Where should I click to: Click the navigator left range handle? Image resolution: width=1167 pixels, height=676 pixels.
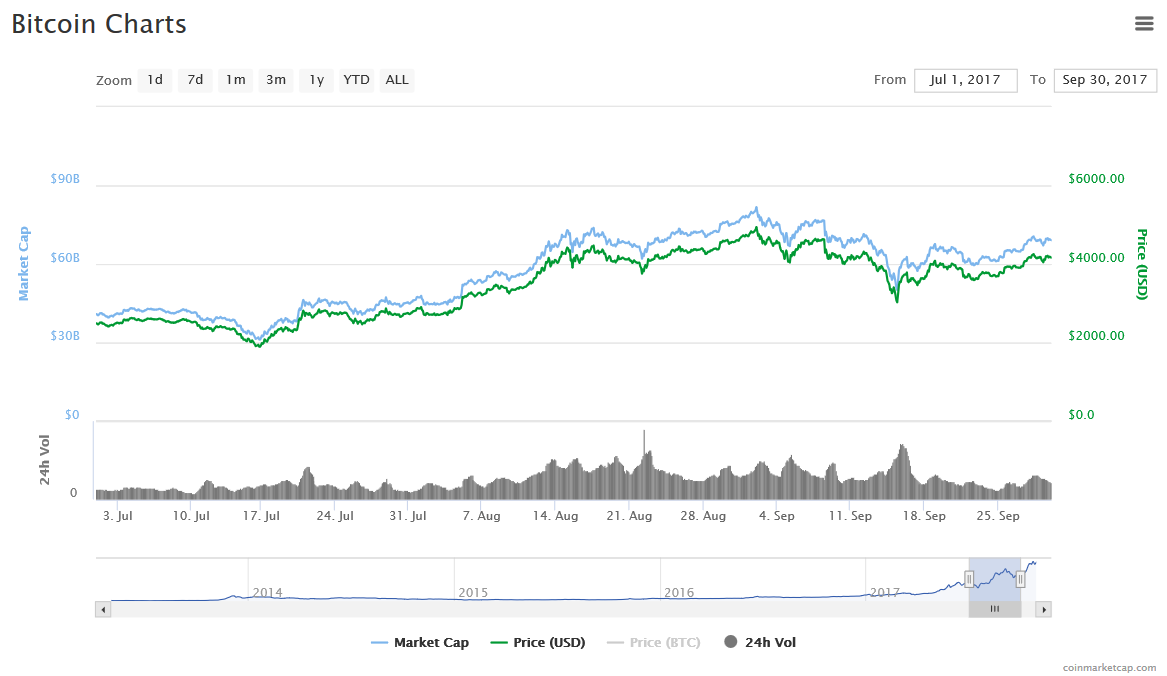pos(969,579)
